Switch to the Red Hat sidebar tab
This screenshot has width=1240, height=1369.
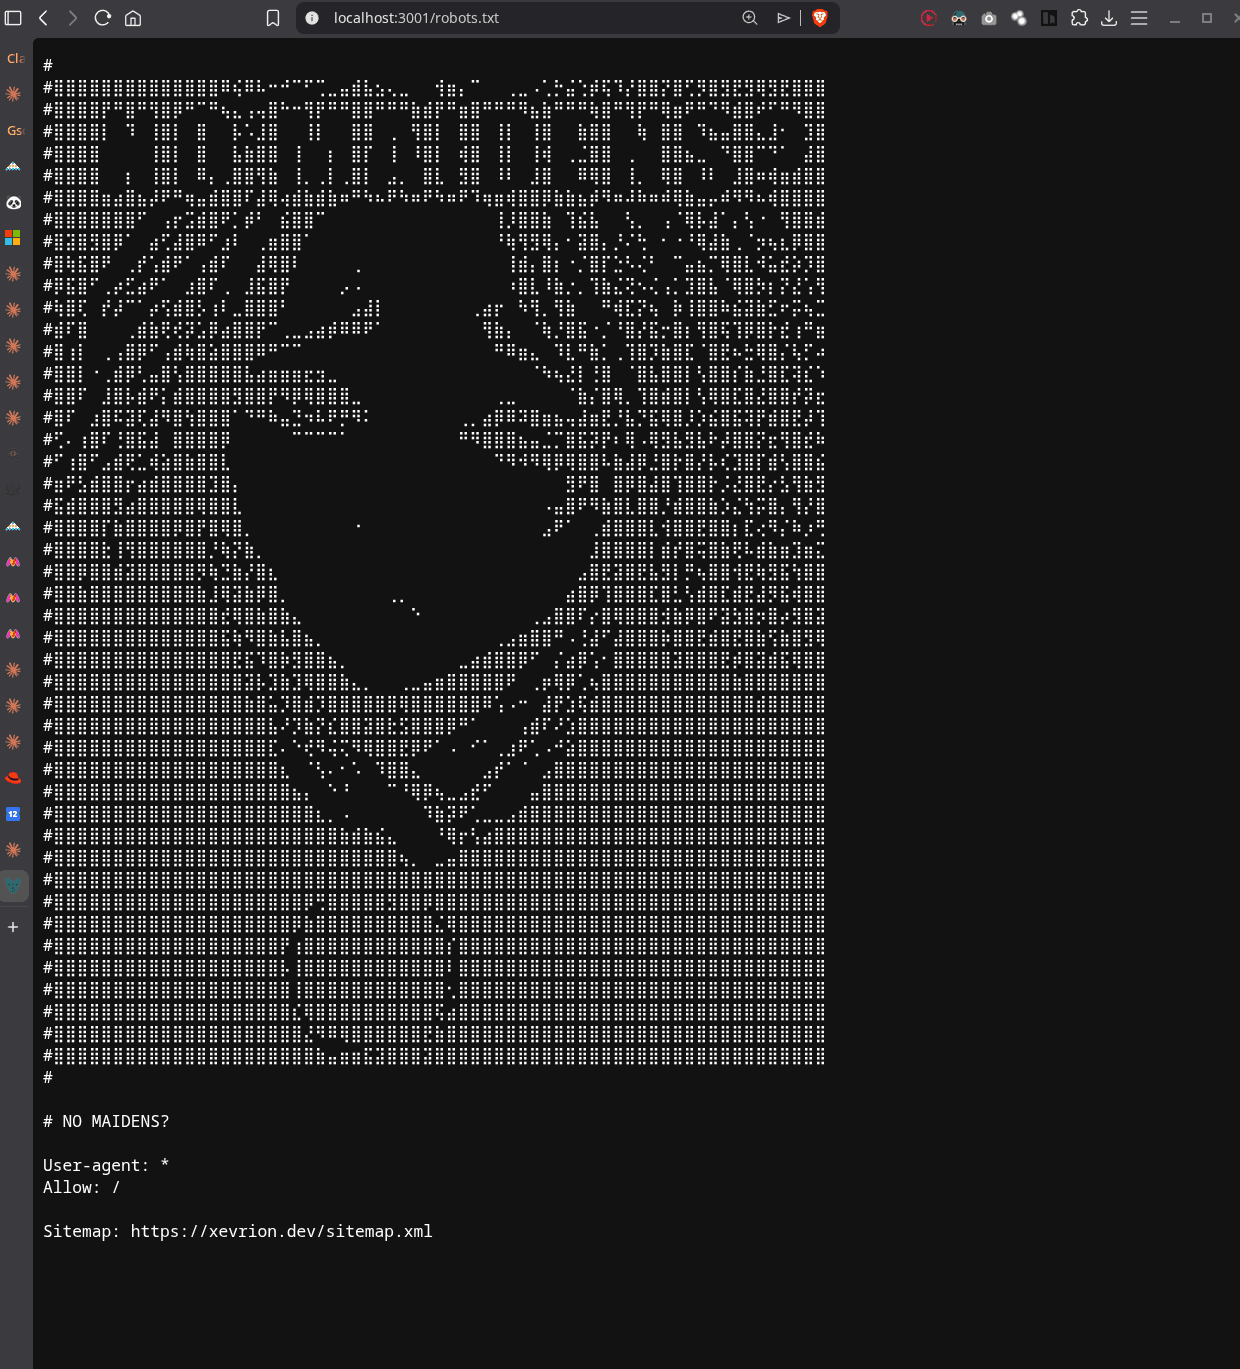pos(13,778)
